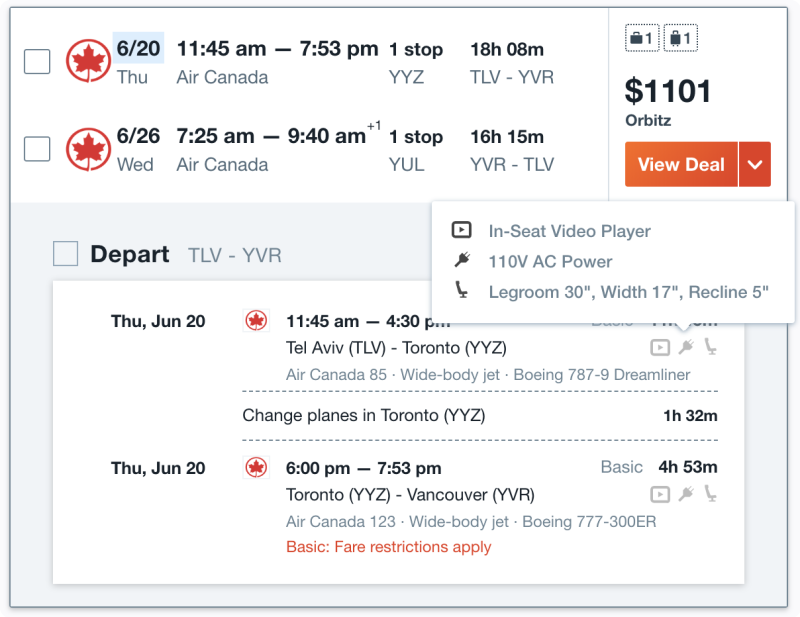The image size is (800, 617).
Task: Click Basic: Fare restrictions apply link
Action: pos(388,547)
